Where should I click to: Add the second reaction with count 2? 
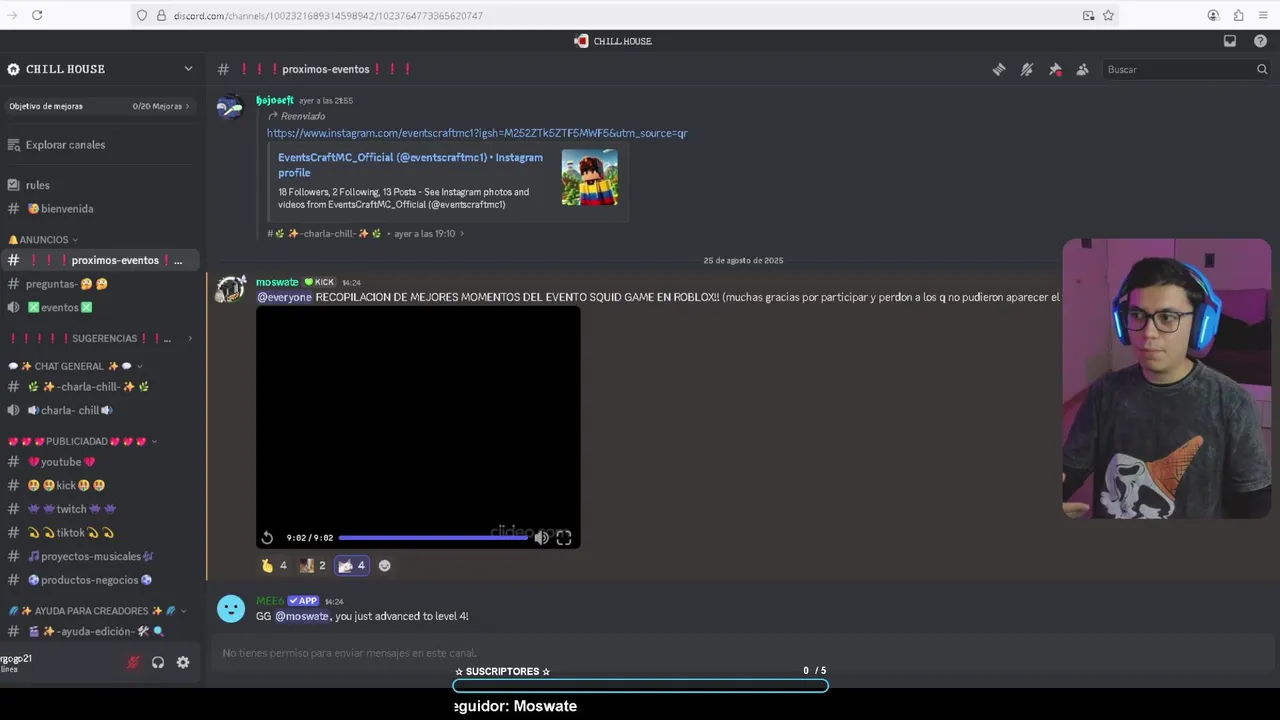313,566
